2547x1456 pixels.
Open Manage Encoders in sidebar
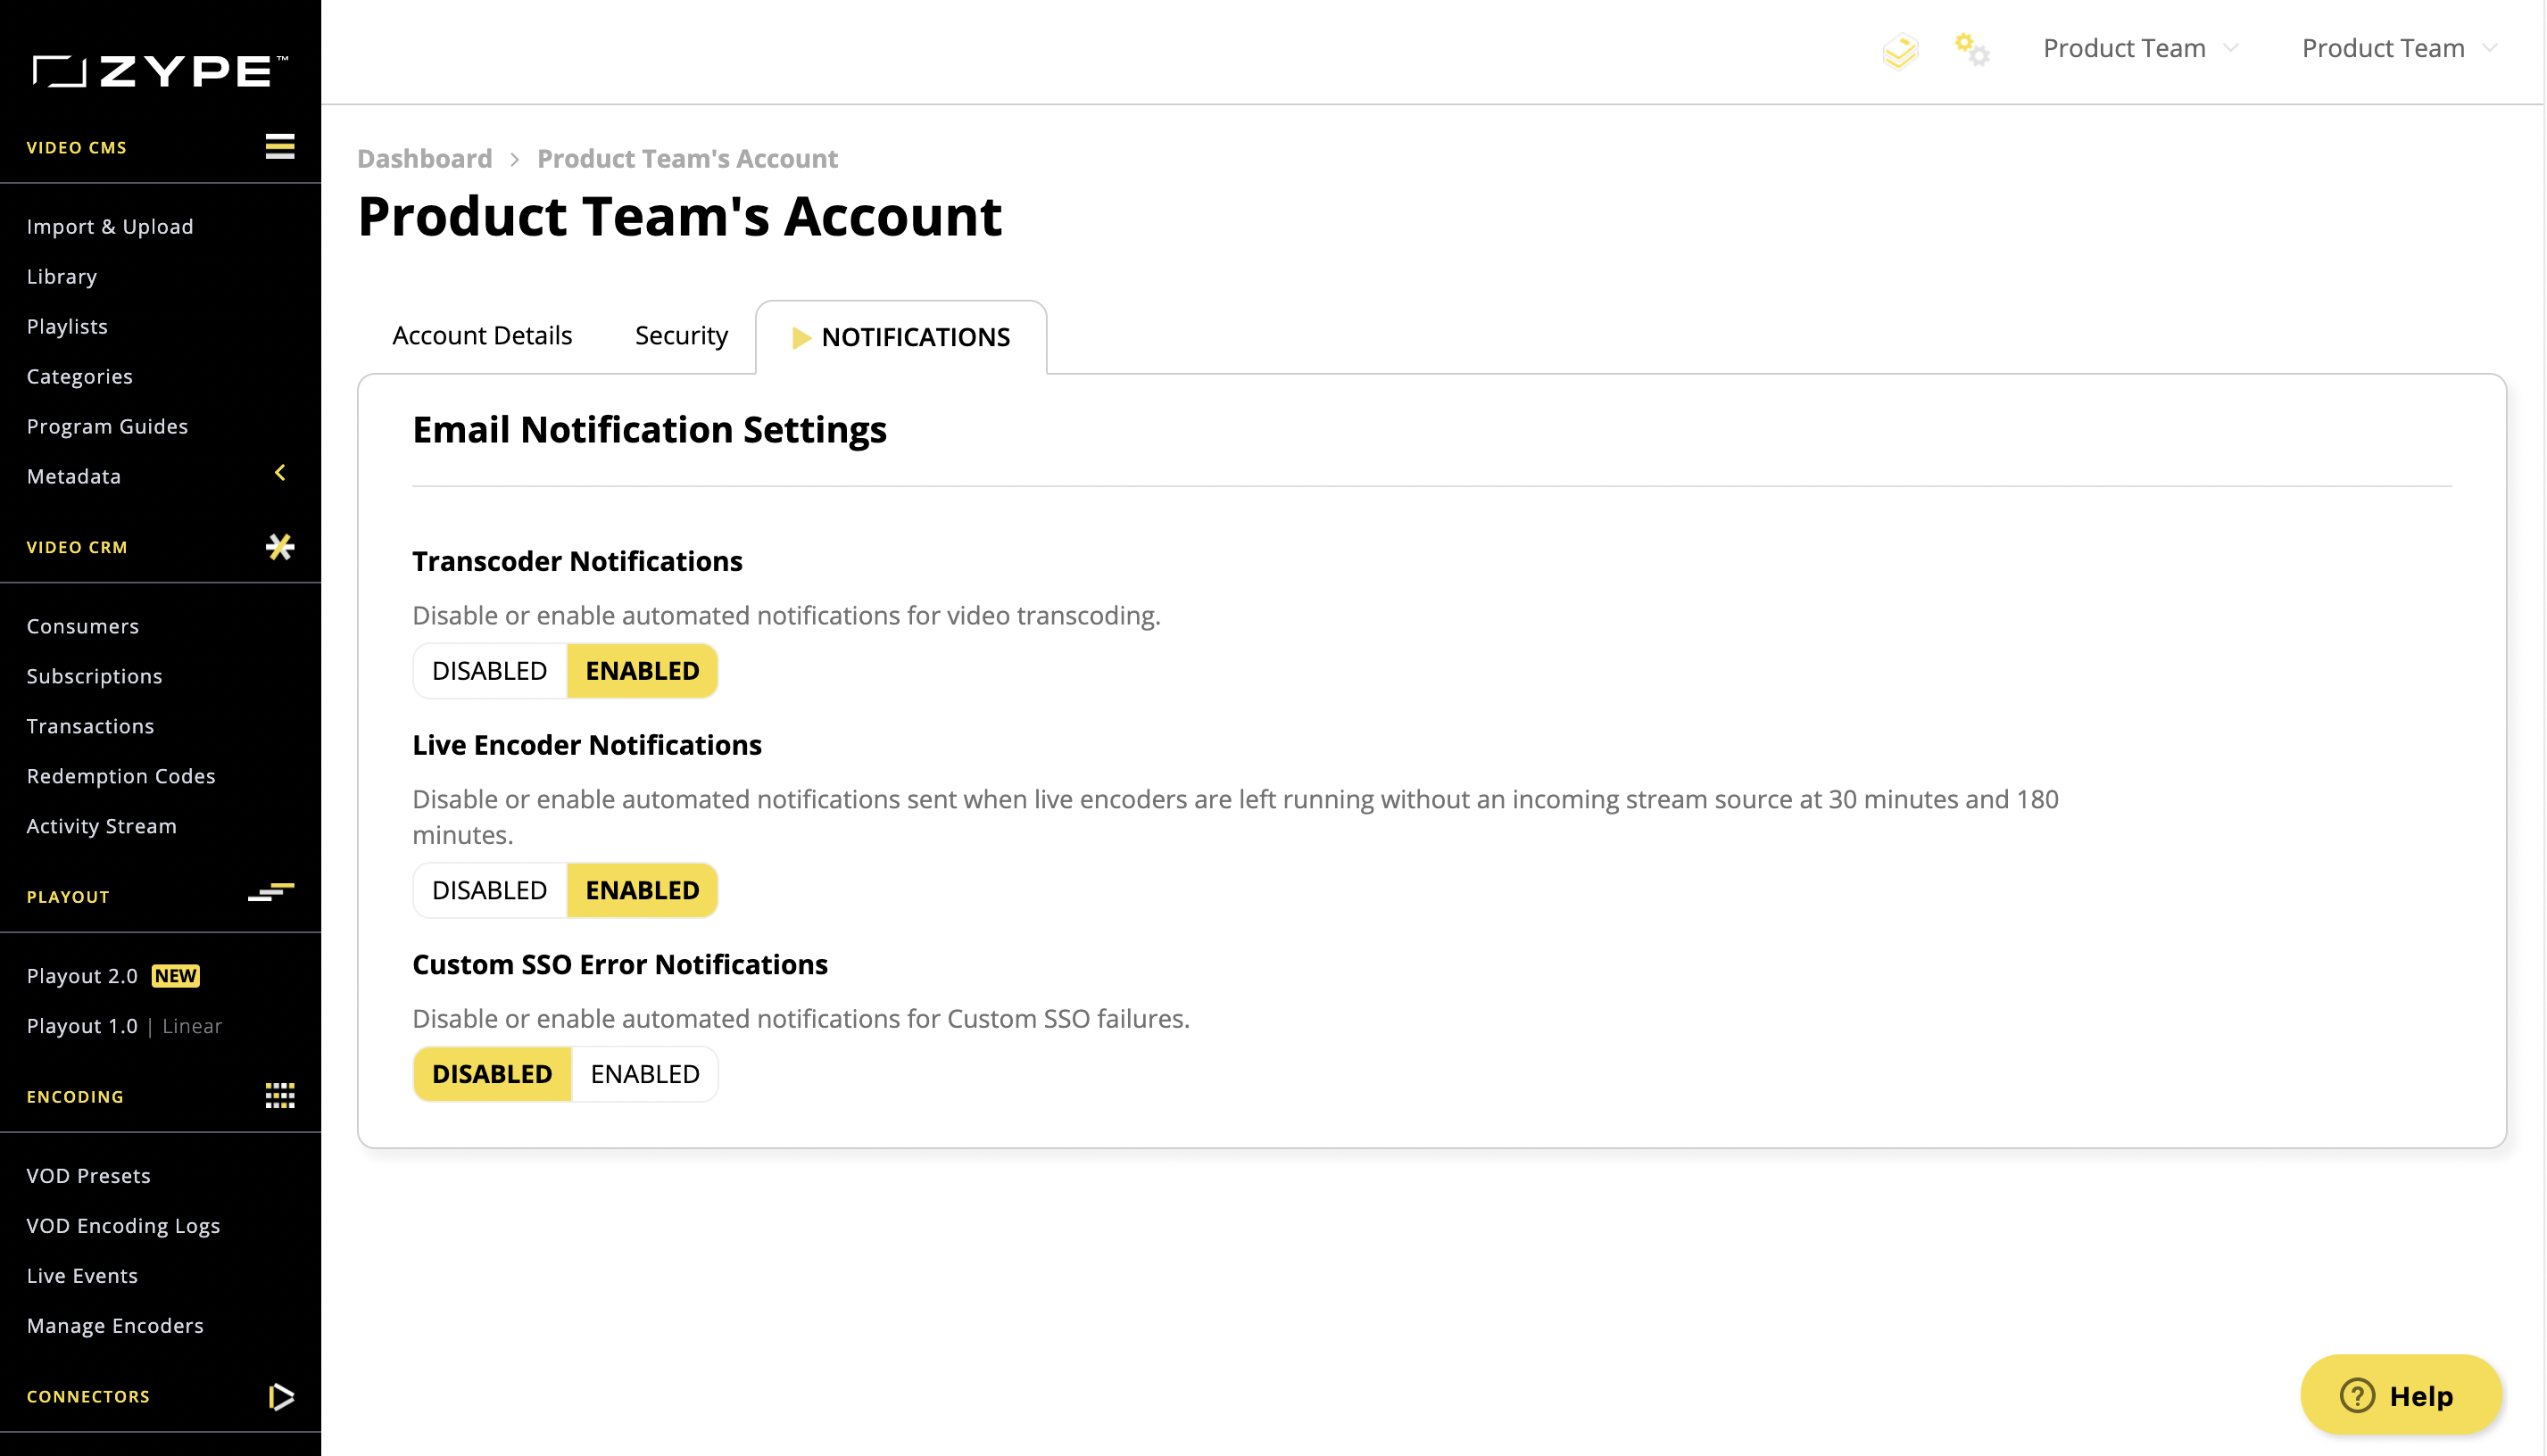(x=115, y=1326)
